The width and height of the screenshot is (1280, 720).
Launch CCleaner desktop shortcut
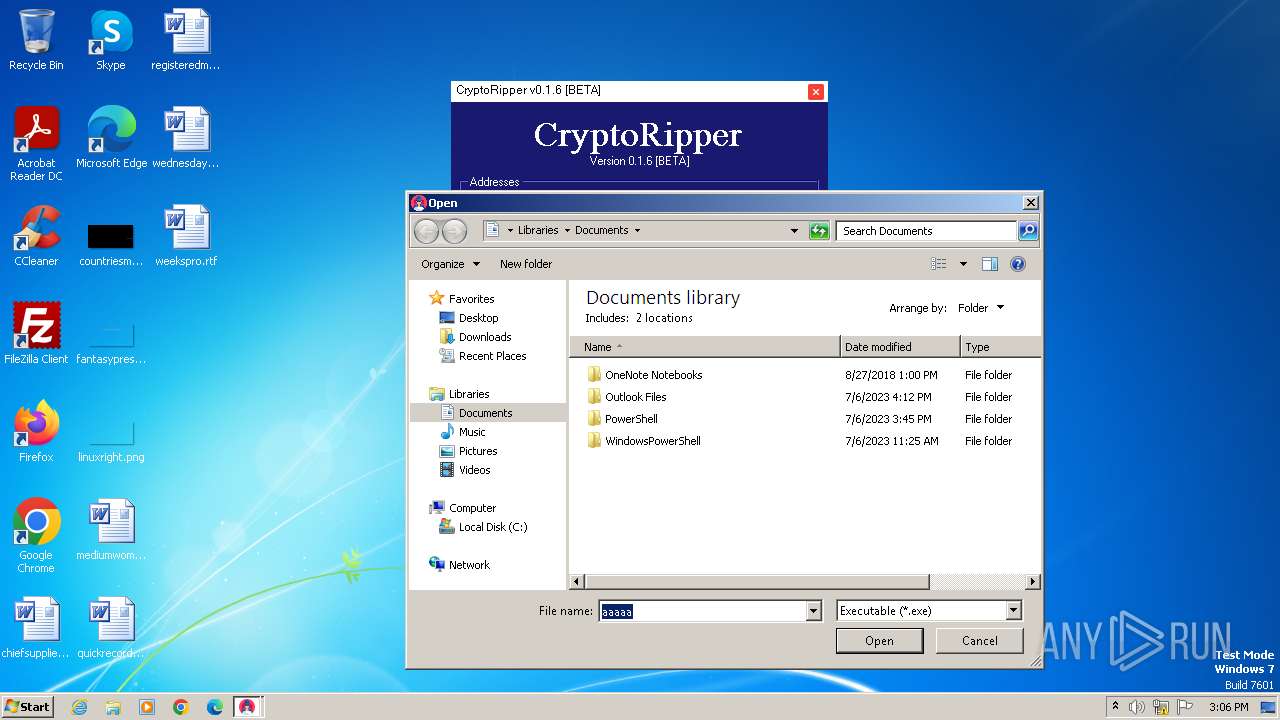36,236
